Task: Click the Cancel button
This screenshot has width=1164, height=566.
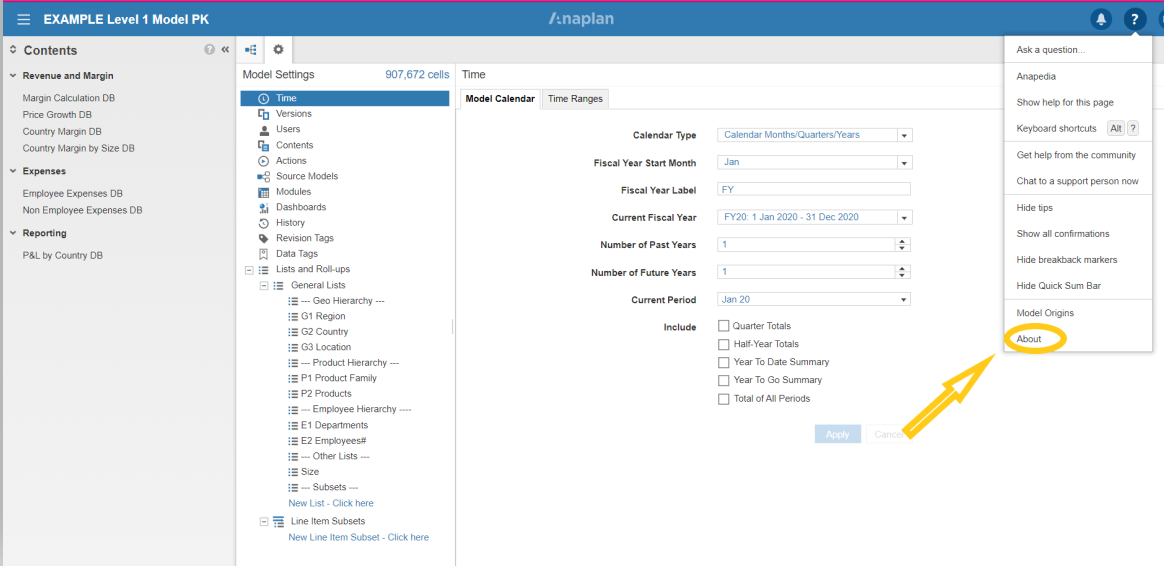Action: (x=887, y=434)
